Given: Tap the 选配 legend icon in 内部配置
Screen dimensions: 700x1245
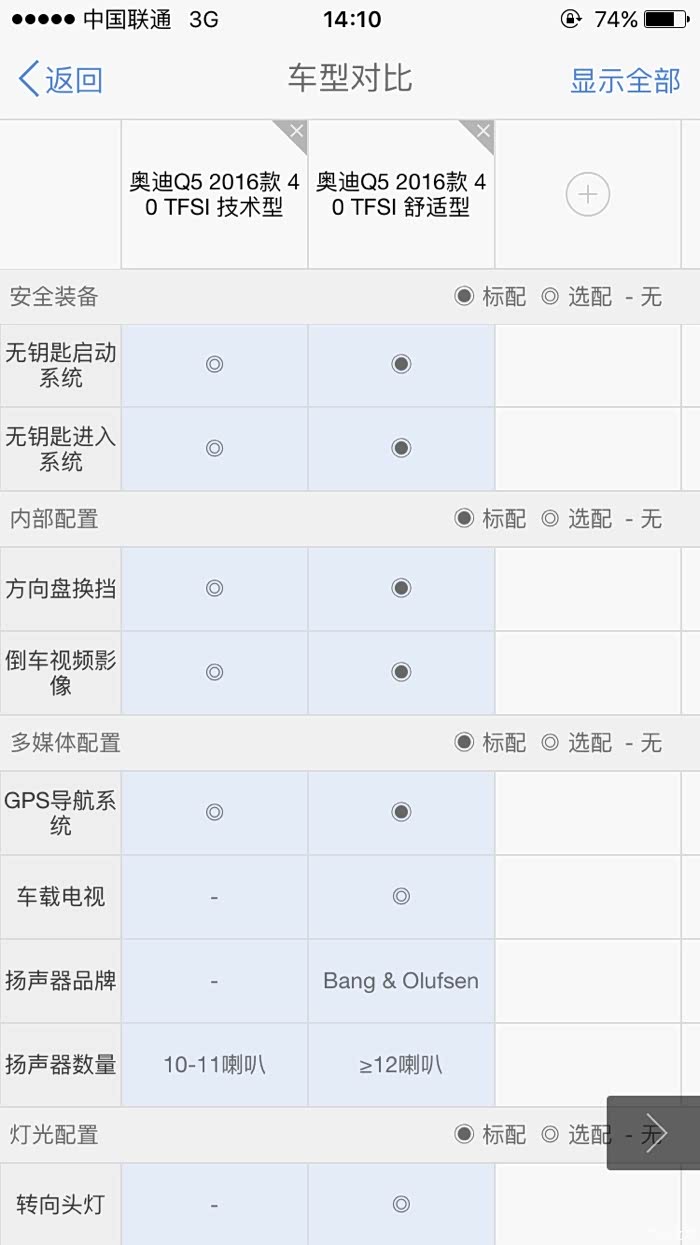Looking at the screenshot, I should pos(550,518).
